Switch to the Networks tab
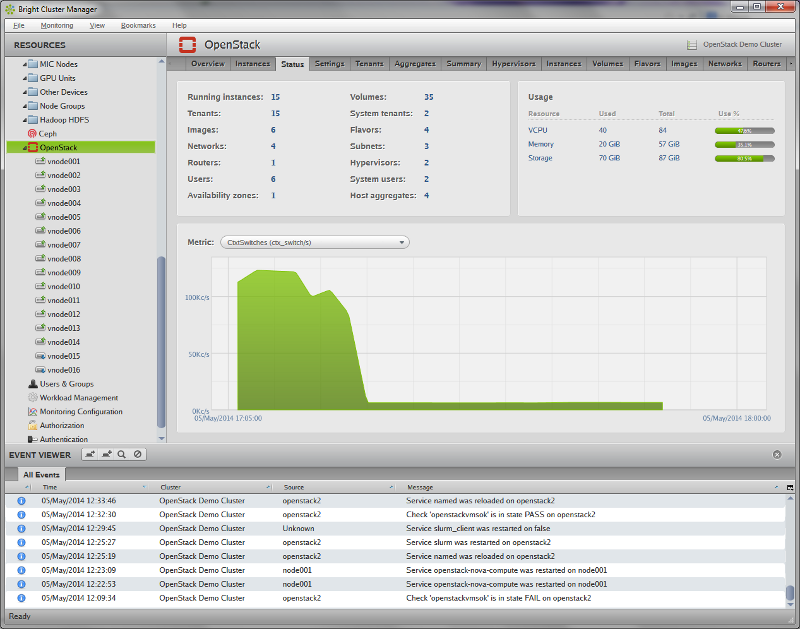Viewport: 800px width, 629px height. tap(725, 64)
